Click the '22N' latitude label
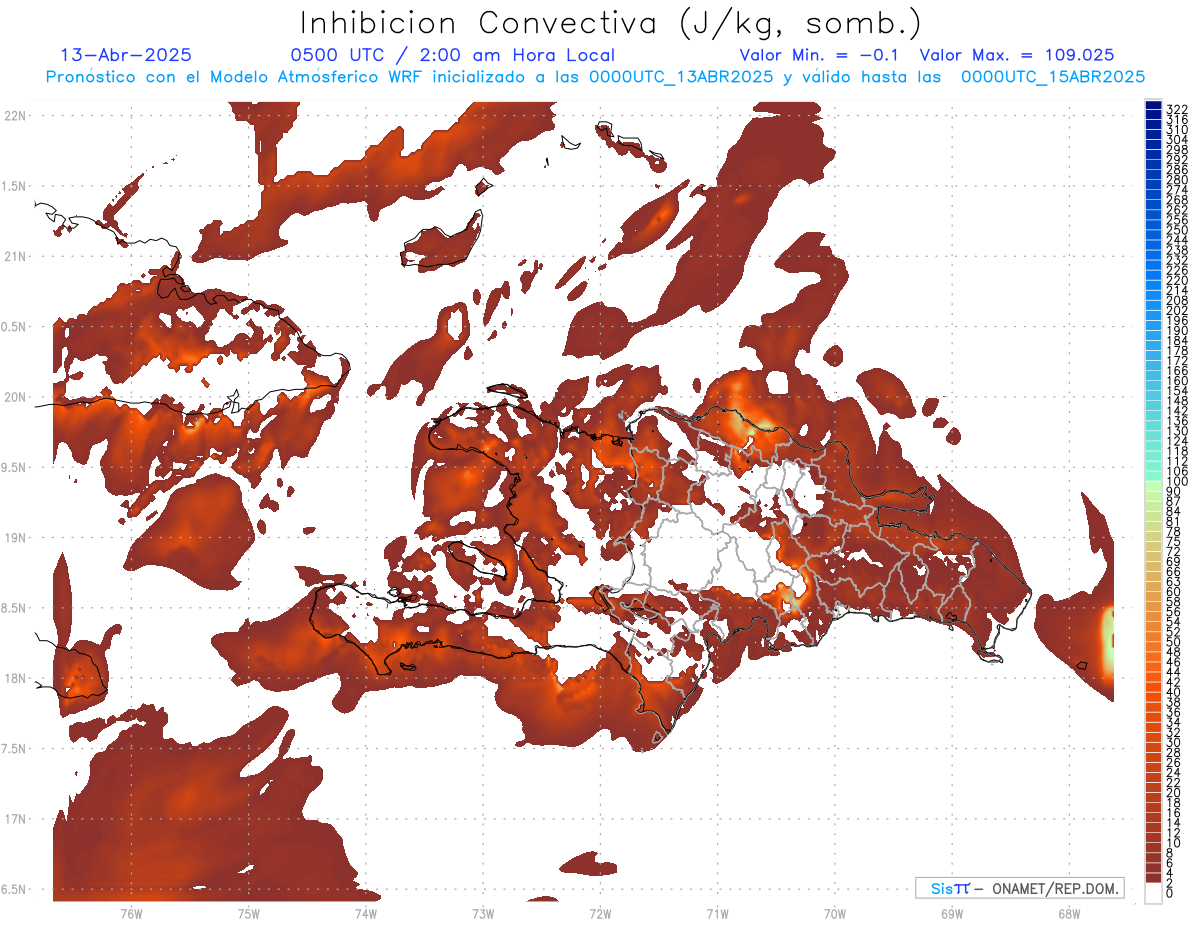Image resolution: width=1200 pixels, height=927 pixels. click(16, 115)
